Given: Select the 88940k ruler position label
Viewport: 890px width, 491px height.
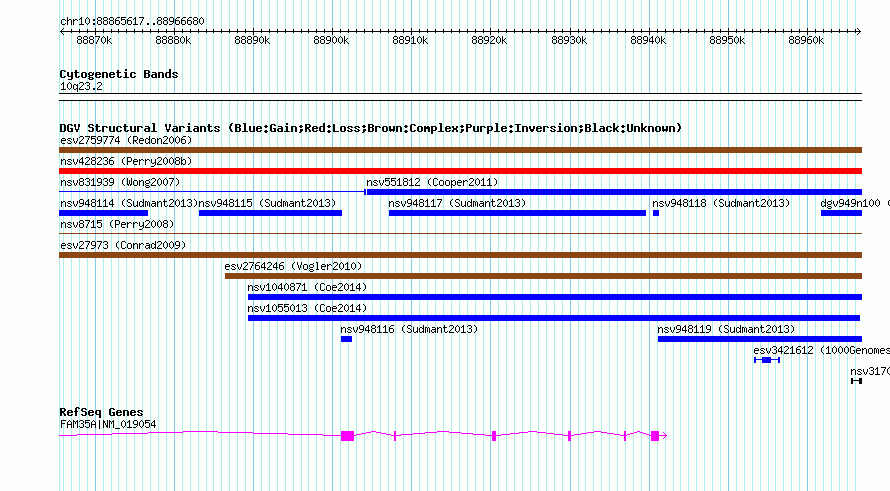Looking at the screenshot, I should [x=648, y=40].
